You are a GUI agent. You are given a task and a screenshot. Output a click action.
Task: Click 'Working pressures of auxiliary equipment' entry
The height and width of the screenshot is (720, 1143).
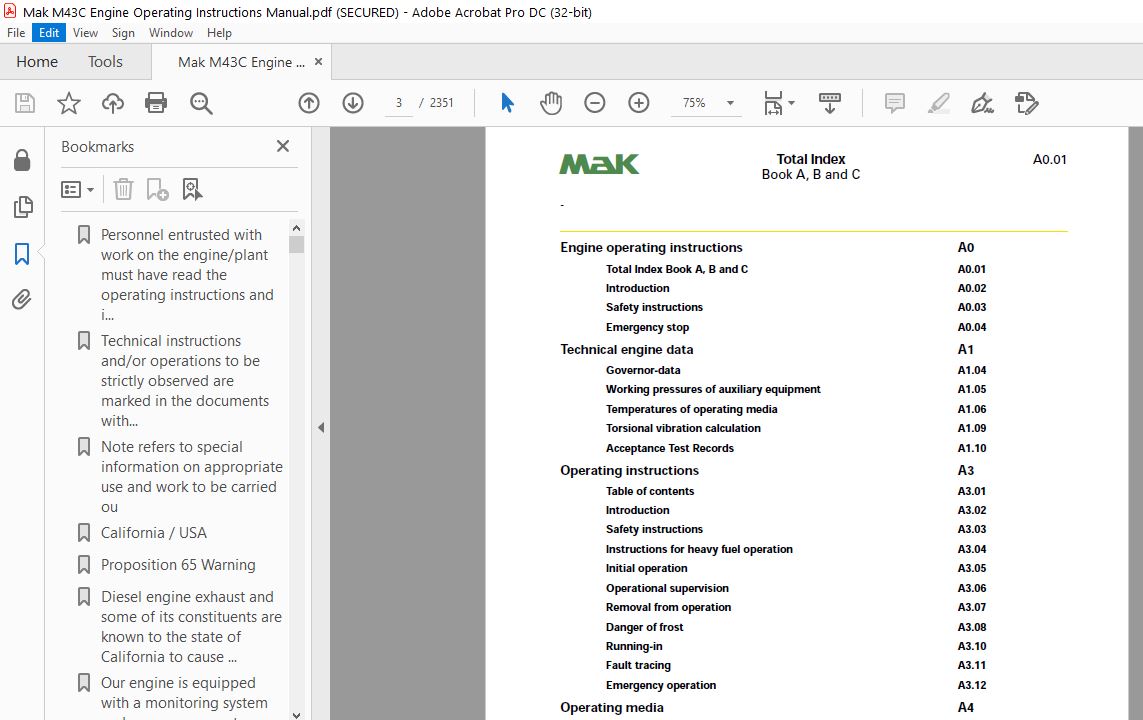[x=713, y=389]
